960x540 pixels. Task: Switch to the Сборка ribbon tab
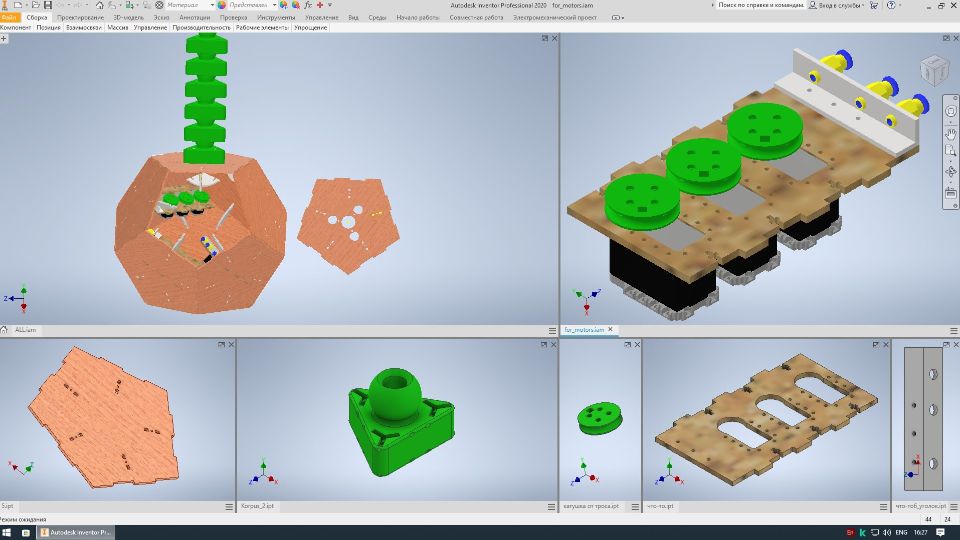tap(37, 18)
